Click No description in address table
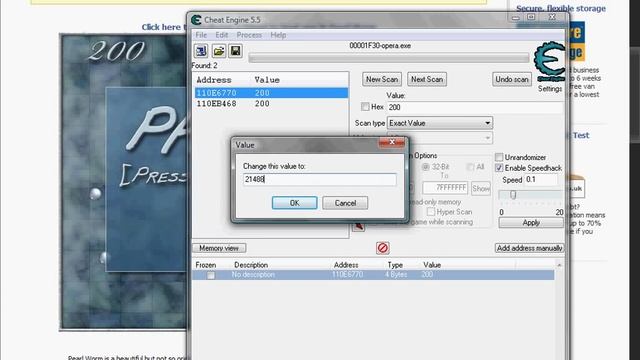 [x=253, y=275]
